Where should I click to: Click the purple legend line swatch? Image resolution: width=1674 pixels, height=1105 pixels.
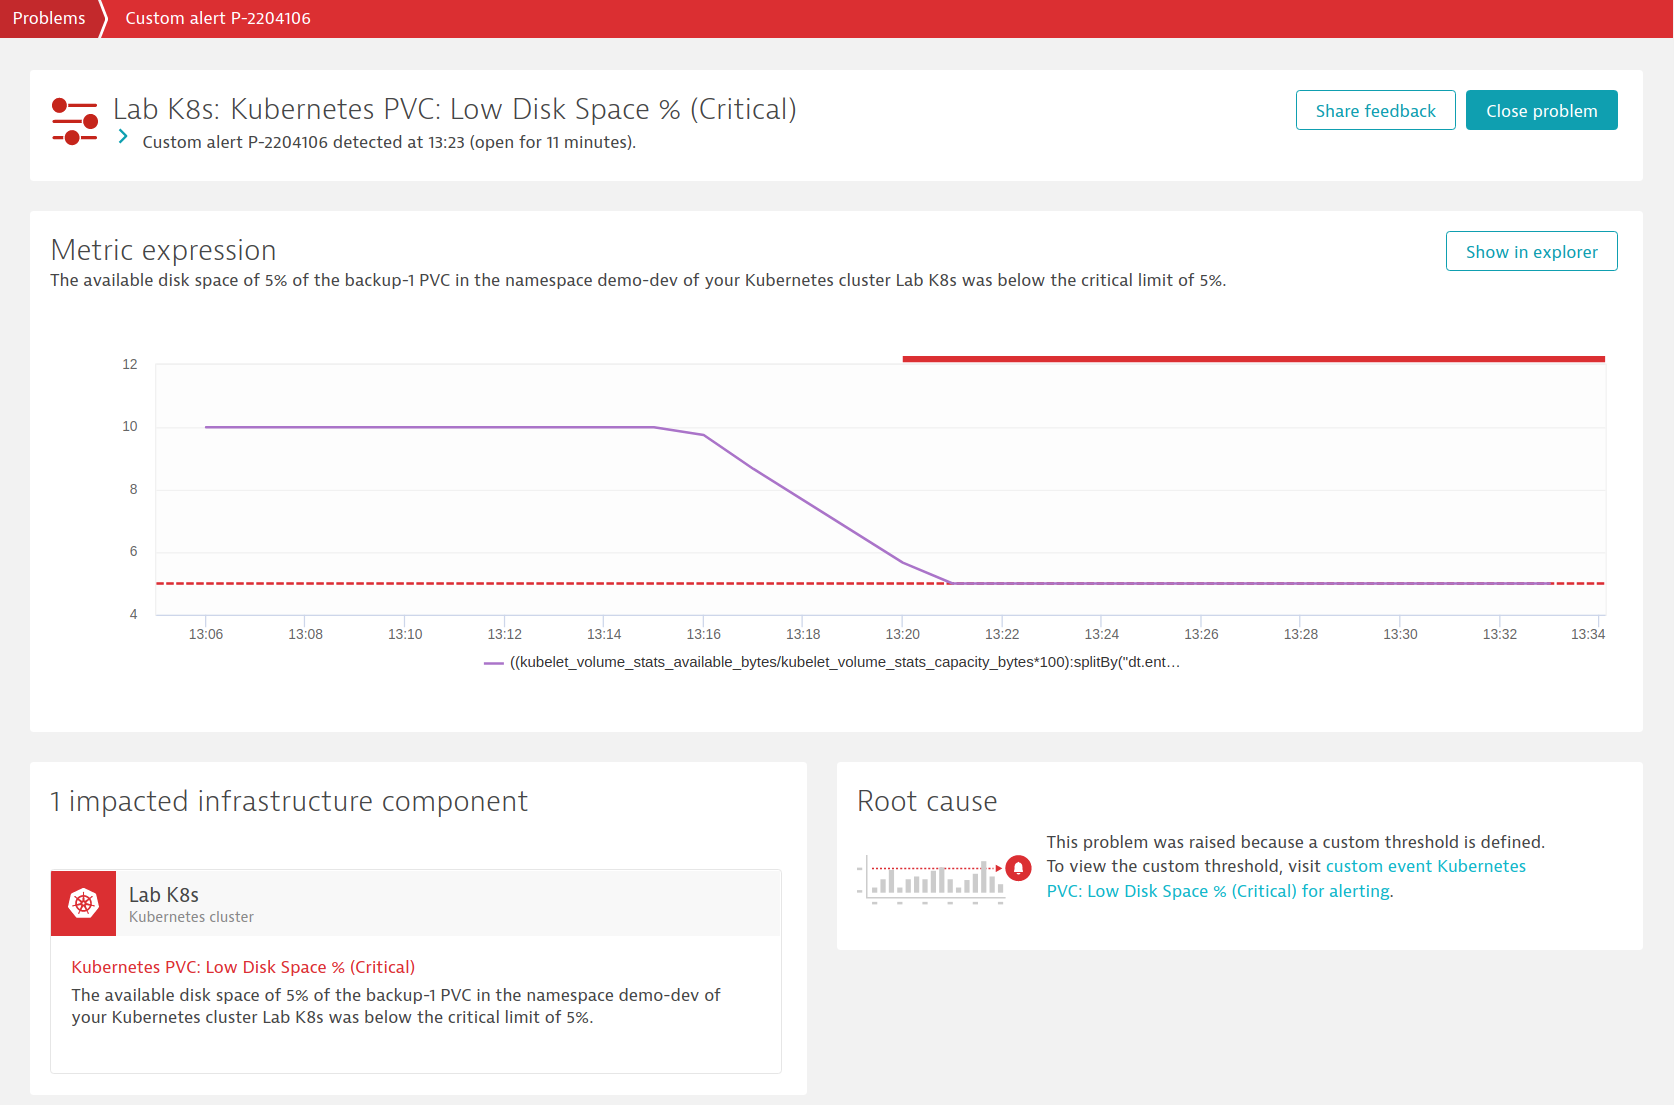(494, 663)
